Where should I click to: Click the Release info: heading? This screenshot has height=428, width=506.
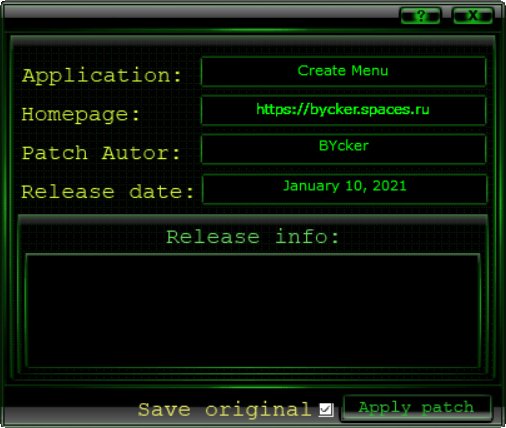point(253,237)
